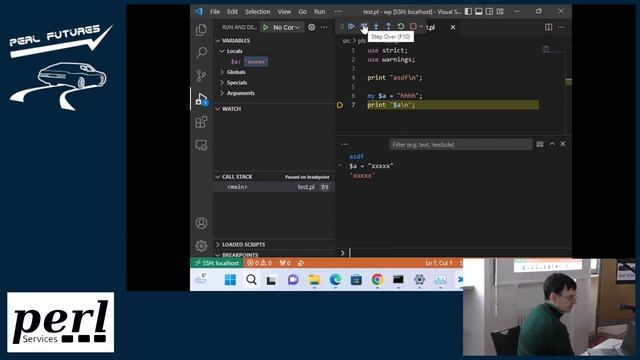Close the test.pl editor tab

click(x=453, y=27)
